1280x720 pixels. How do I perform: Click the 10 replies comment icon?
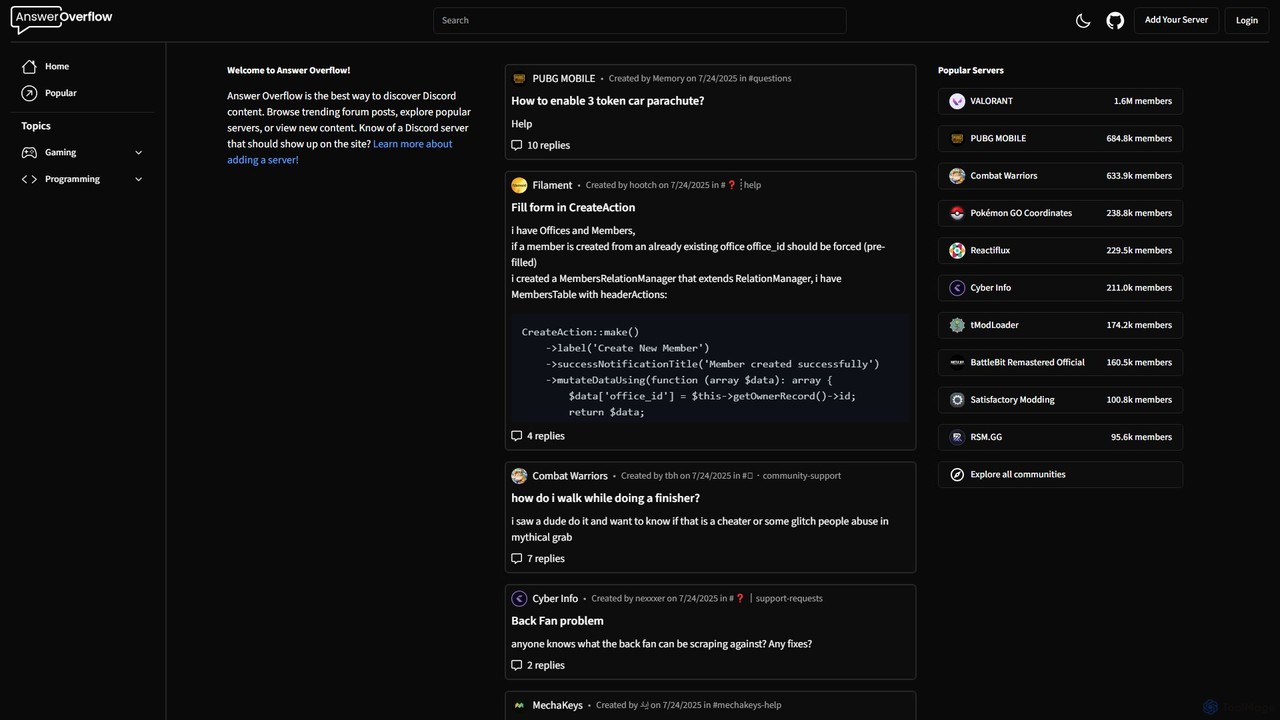(x=517, y=145)
